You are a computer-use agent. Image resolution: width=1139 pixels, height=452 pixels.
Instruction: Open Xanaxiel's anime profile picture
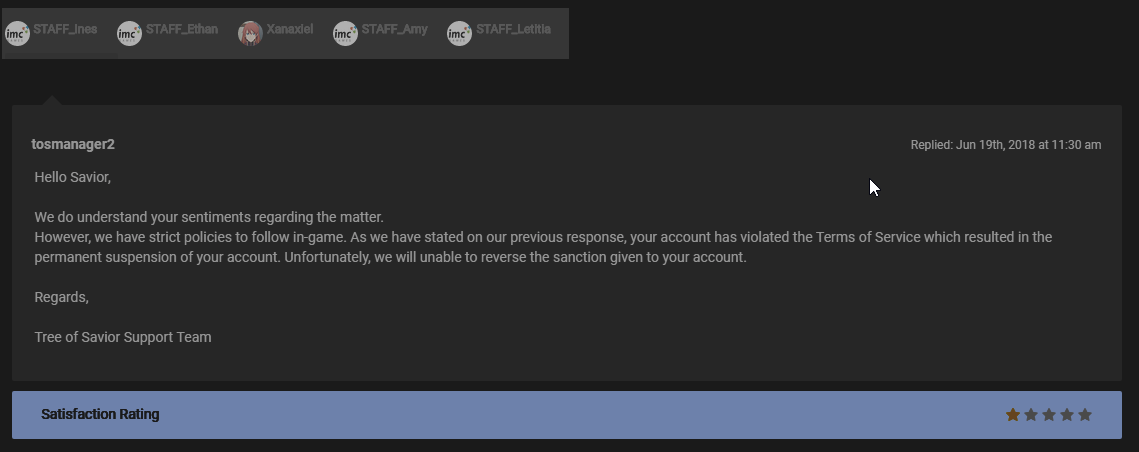[x=250, y=34]
